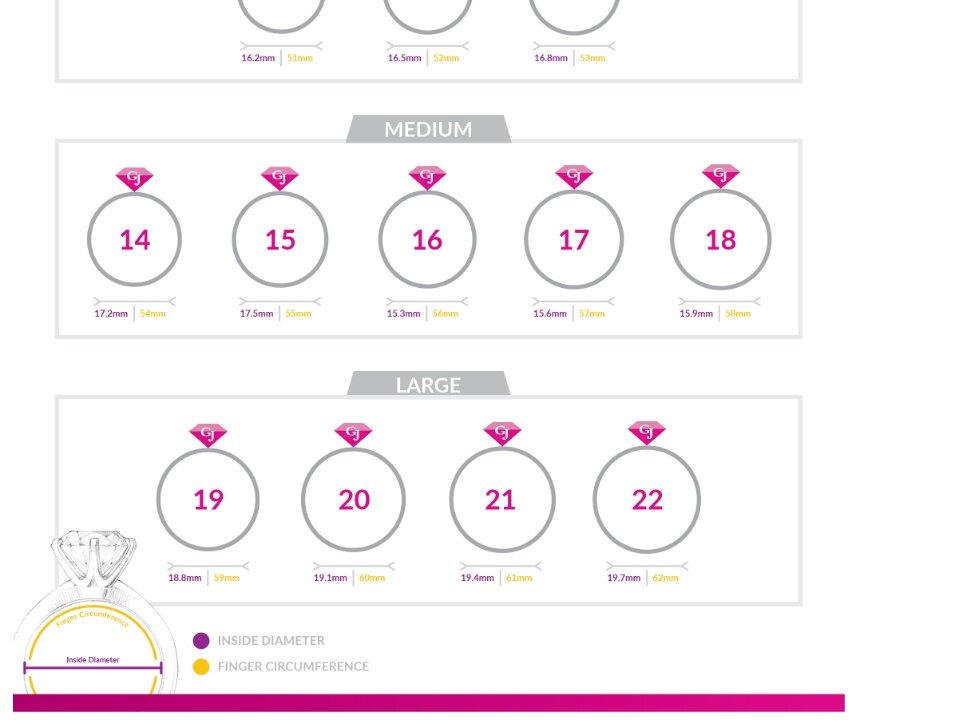960x728 pixels.
Task: Click the 18.8mm diameter label under ring 19
Action: tap(185, 578)
